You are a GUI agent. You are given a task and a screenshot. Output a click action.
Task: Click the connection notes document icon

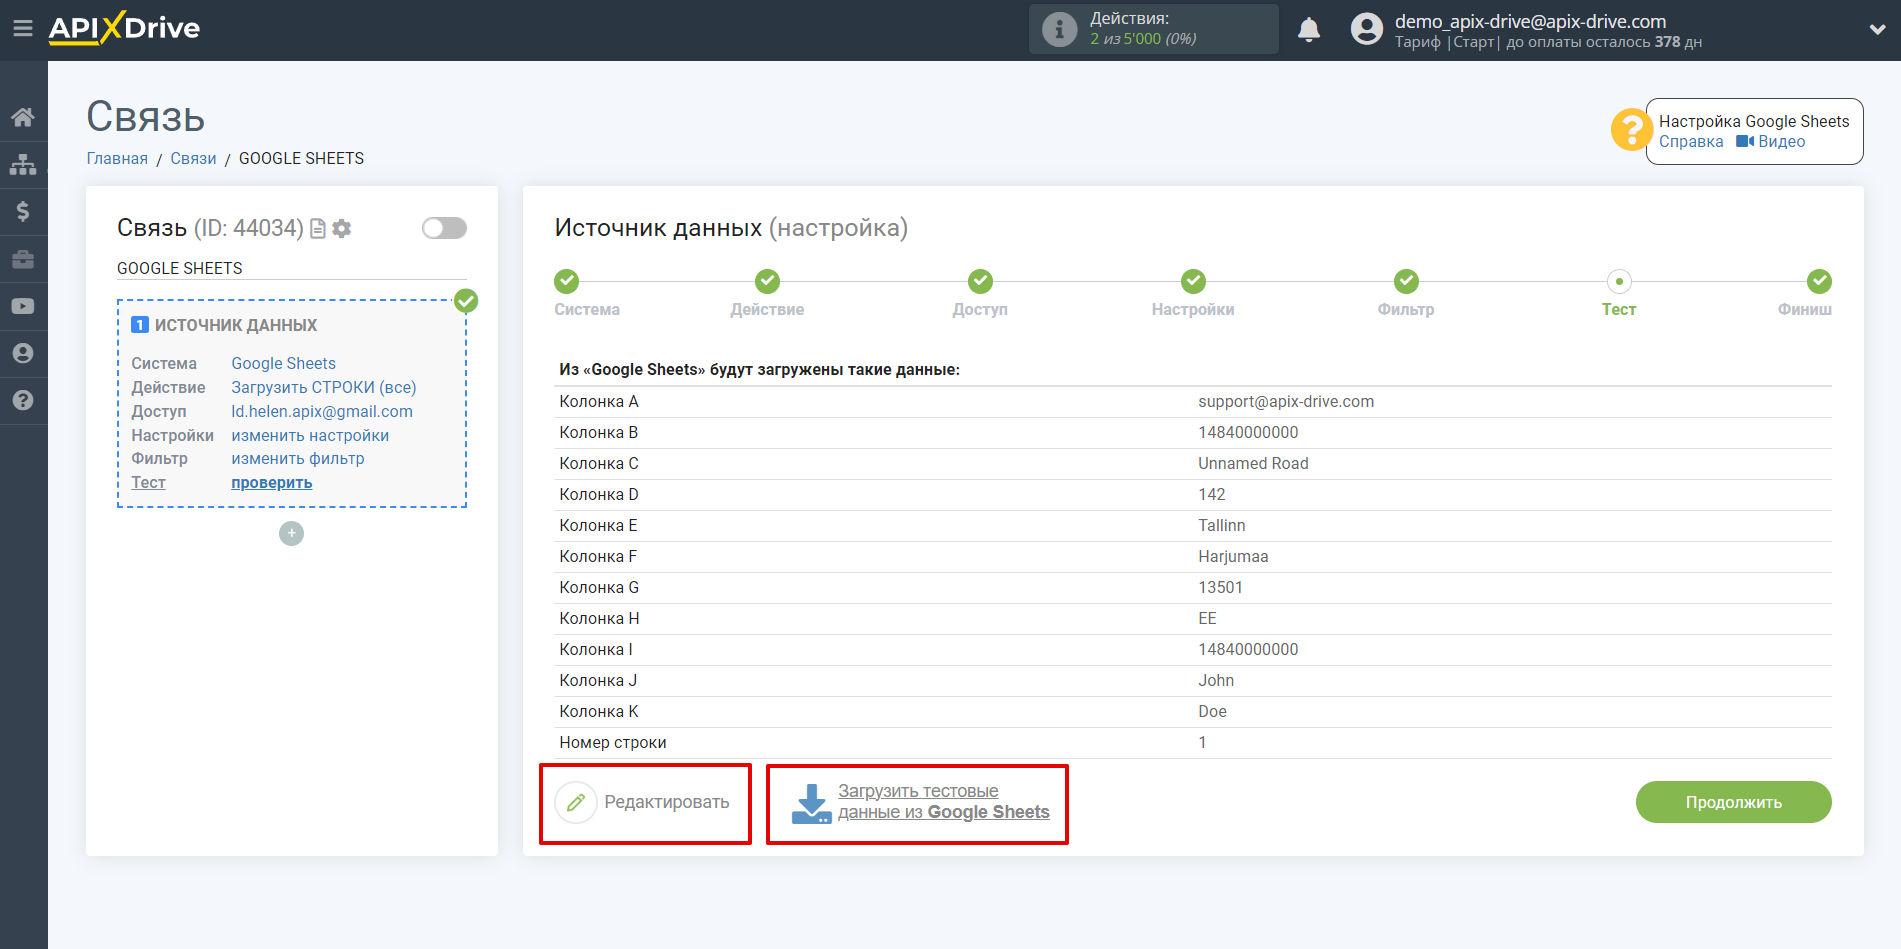(318, 229)
